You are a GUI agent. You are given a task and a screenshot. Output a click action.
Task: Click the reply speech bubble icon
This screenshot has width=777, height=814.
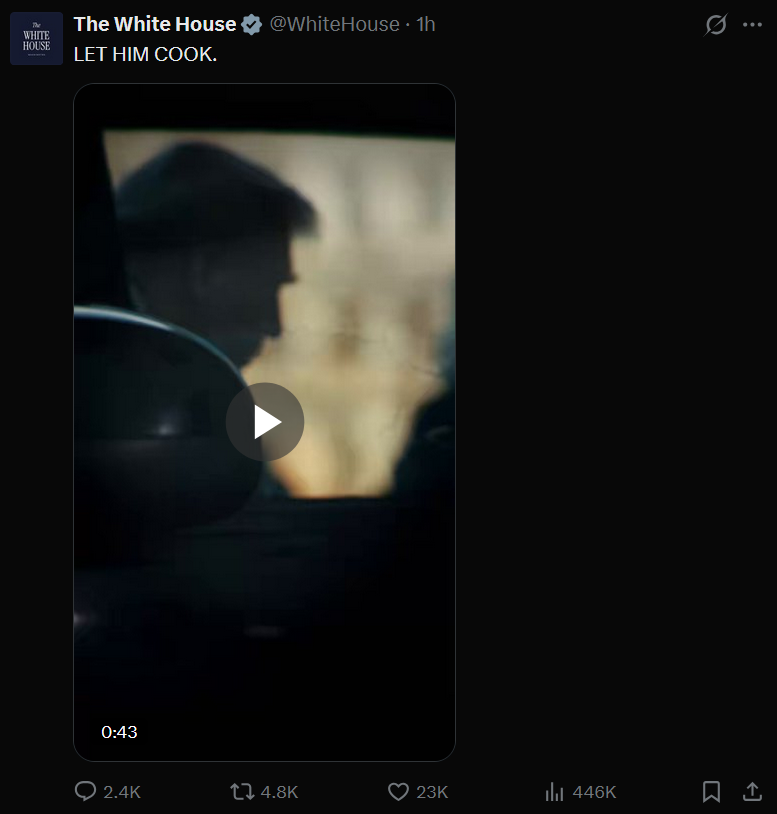[x=85, y=792]
